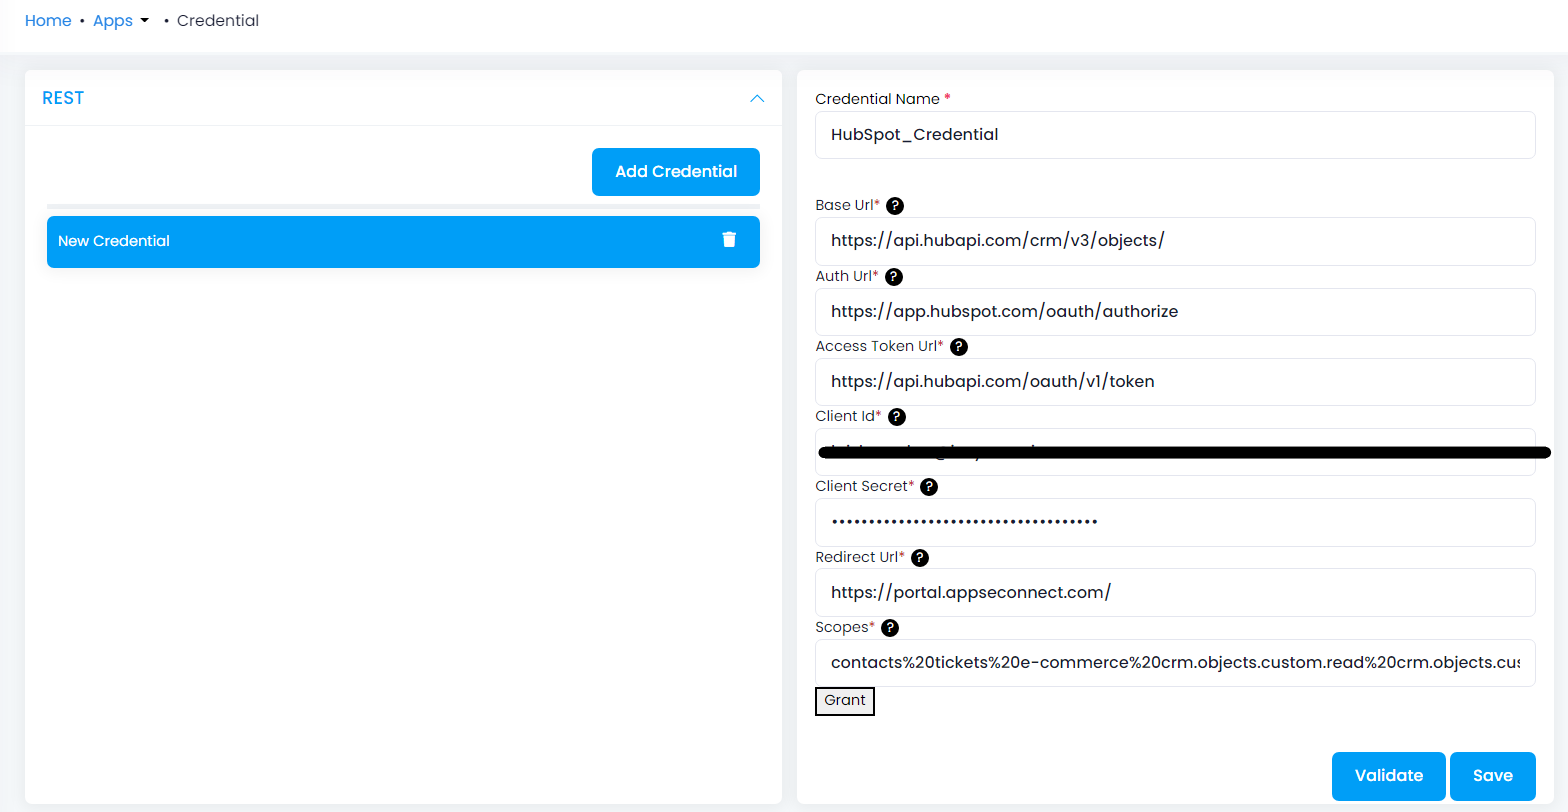Click the delete trash icon on New Credential
The width and height of the screenshot is (1568, 812).
pos(729,240)
